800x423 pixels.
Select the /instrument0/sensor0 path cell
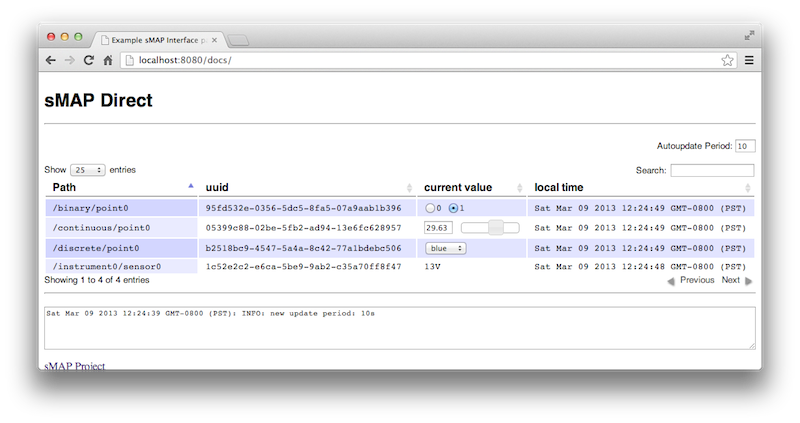pyautogui.click(x=121, y=266)
